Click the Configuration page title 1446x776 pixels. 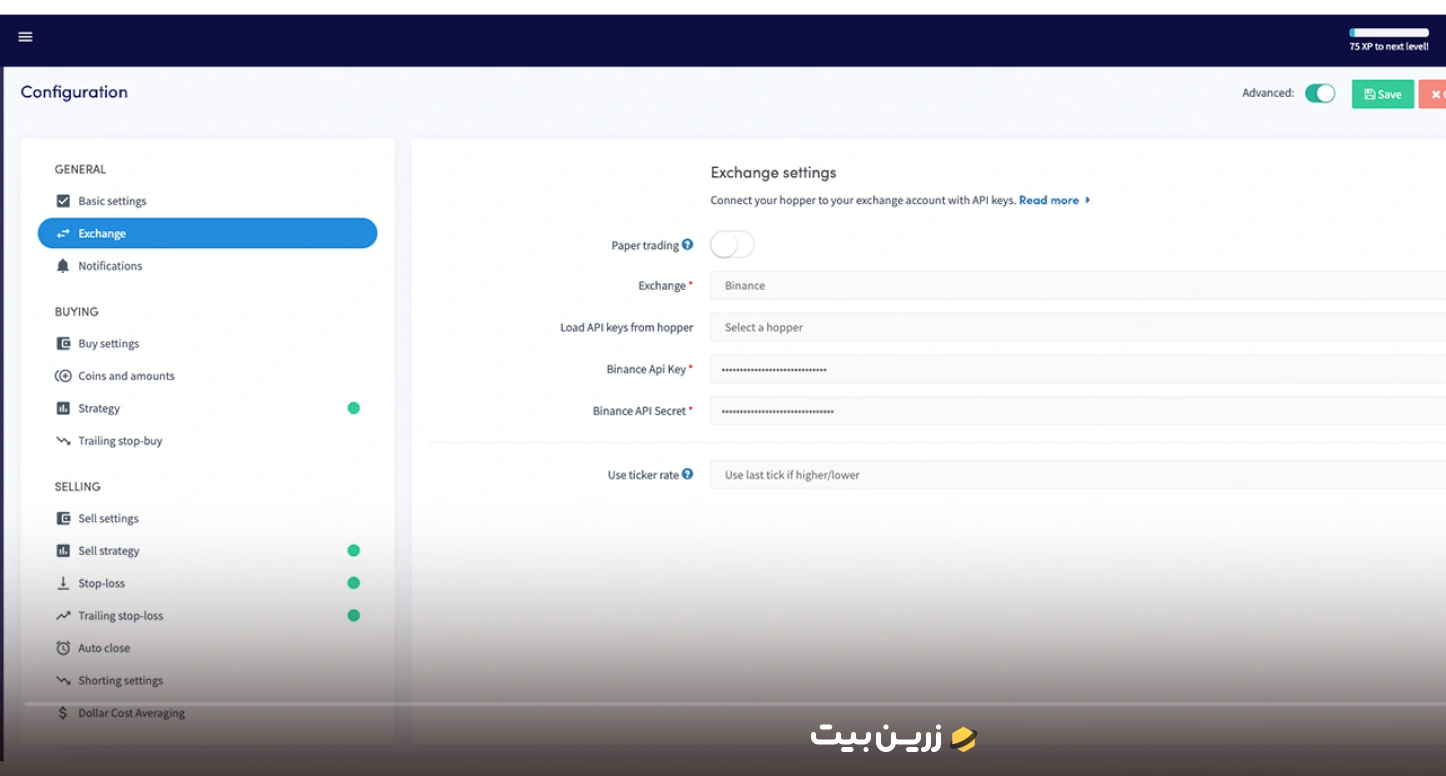[74, 92]
